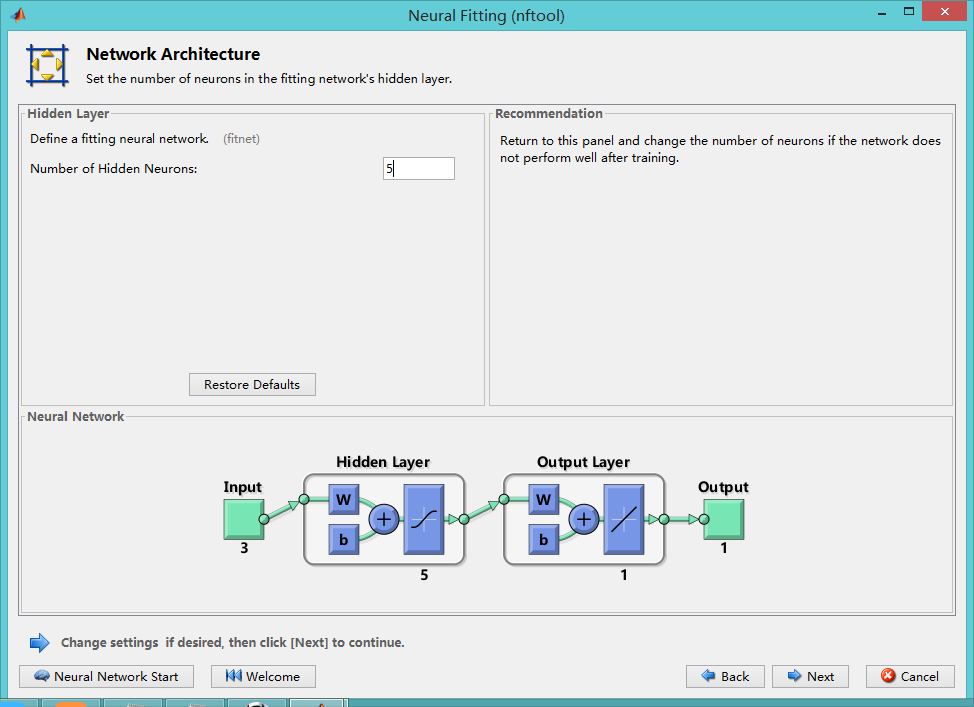
Task: Click 'Define a fitting neural network.' text
Action: [x=119, y=139]
